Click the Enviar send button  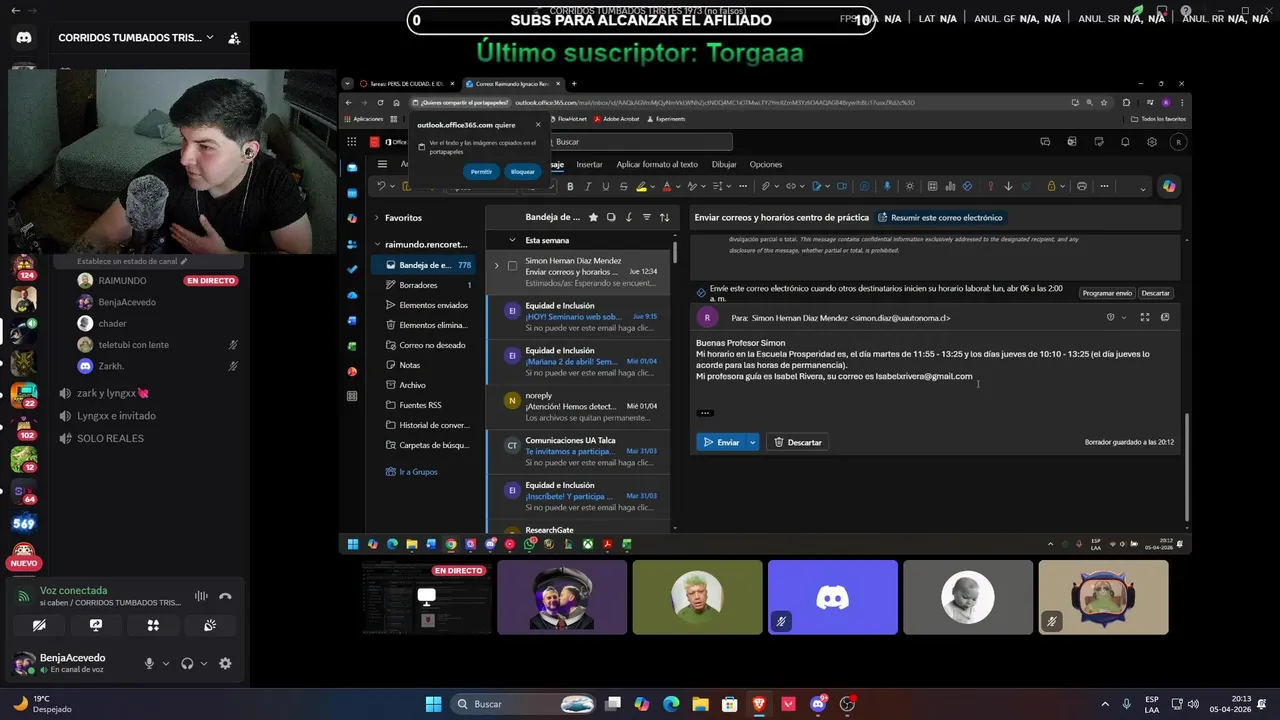(721, 442)
